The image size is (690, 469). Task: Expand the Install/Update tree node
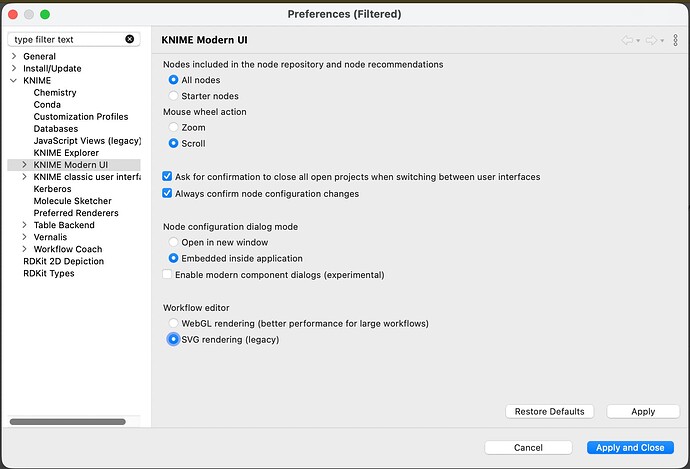click(14, 69)
